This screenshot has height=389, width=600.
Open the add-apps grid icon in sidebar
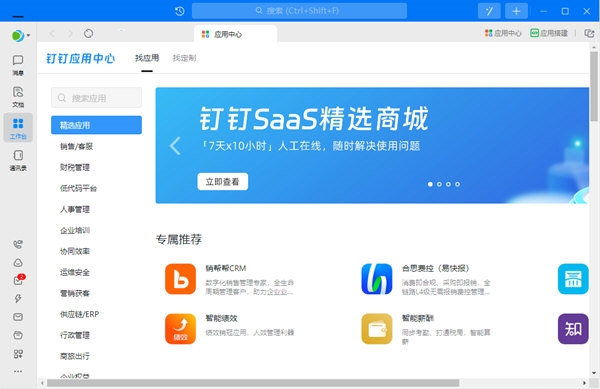coord(18,353)
